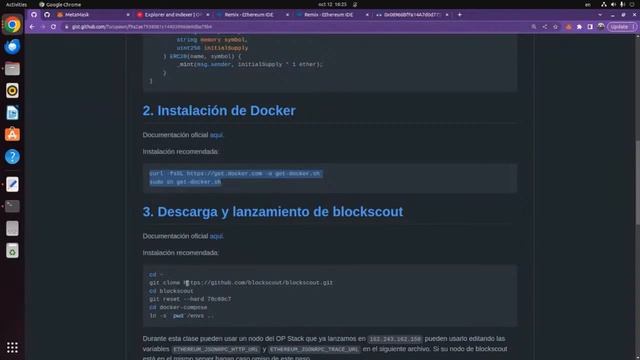Screen dimensions: 640x360
Task: Open the Extensions puzzle menu
Action: 579,27
